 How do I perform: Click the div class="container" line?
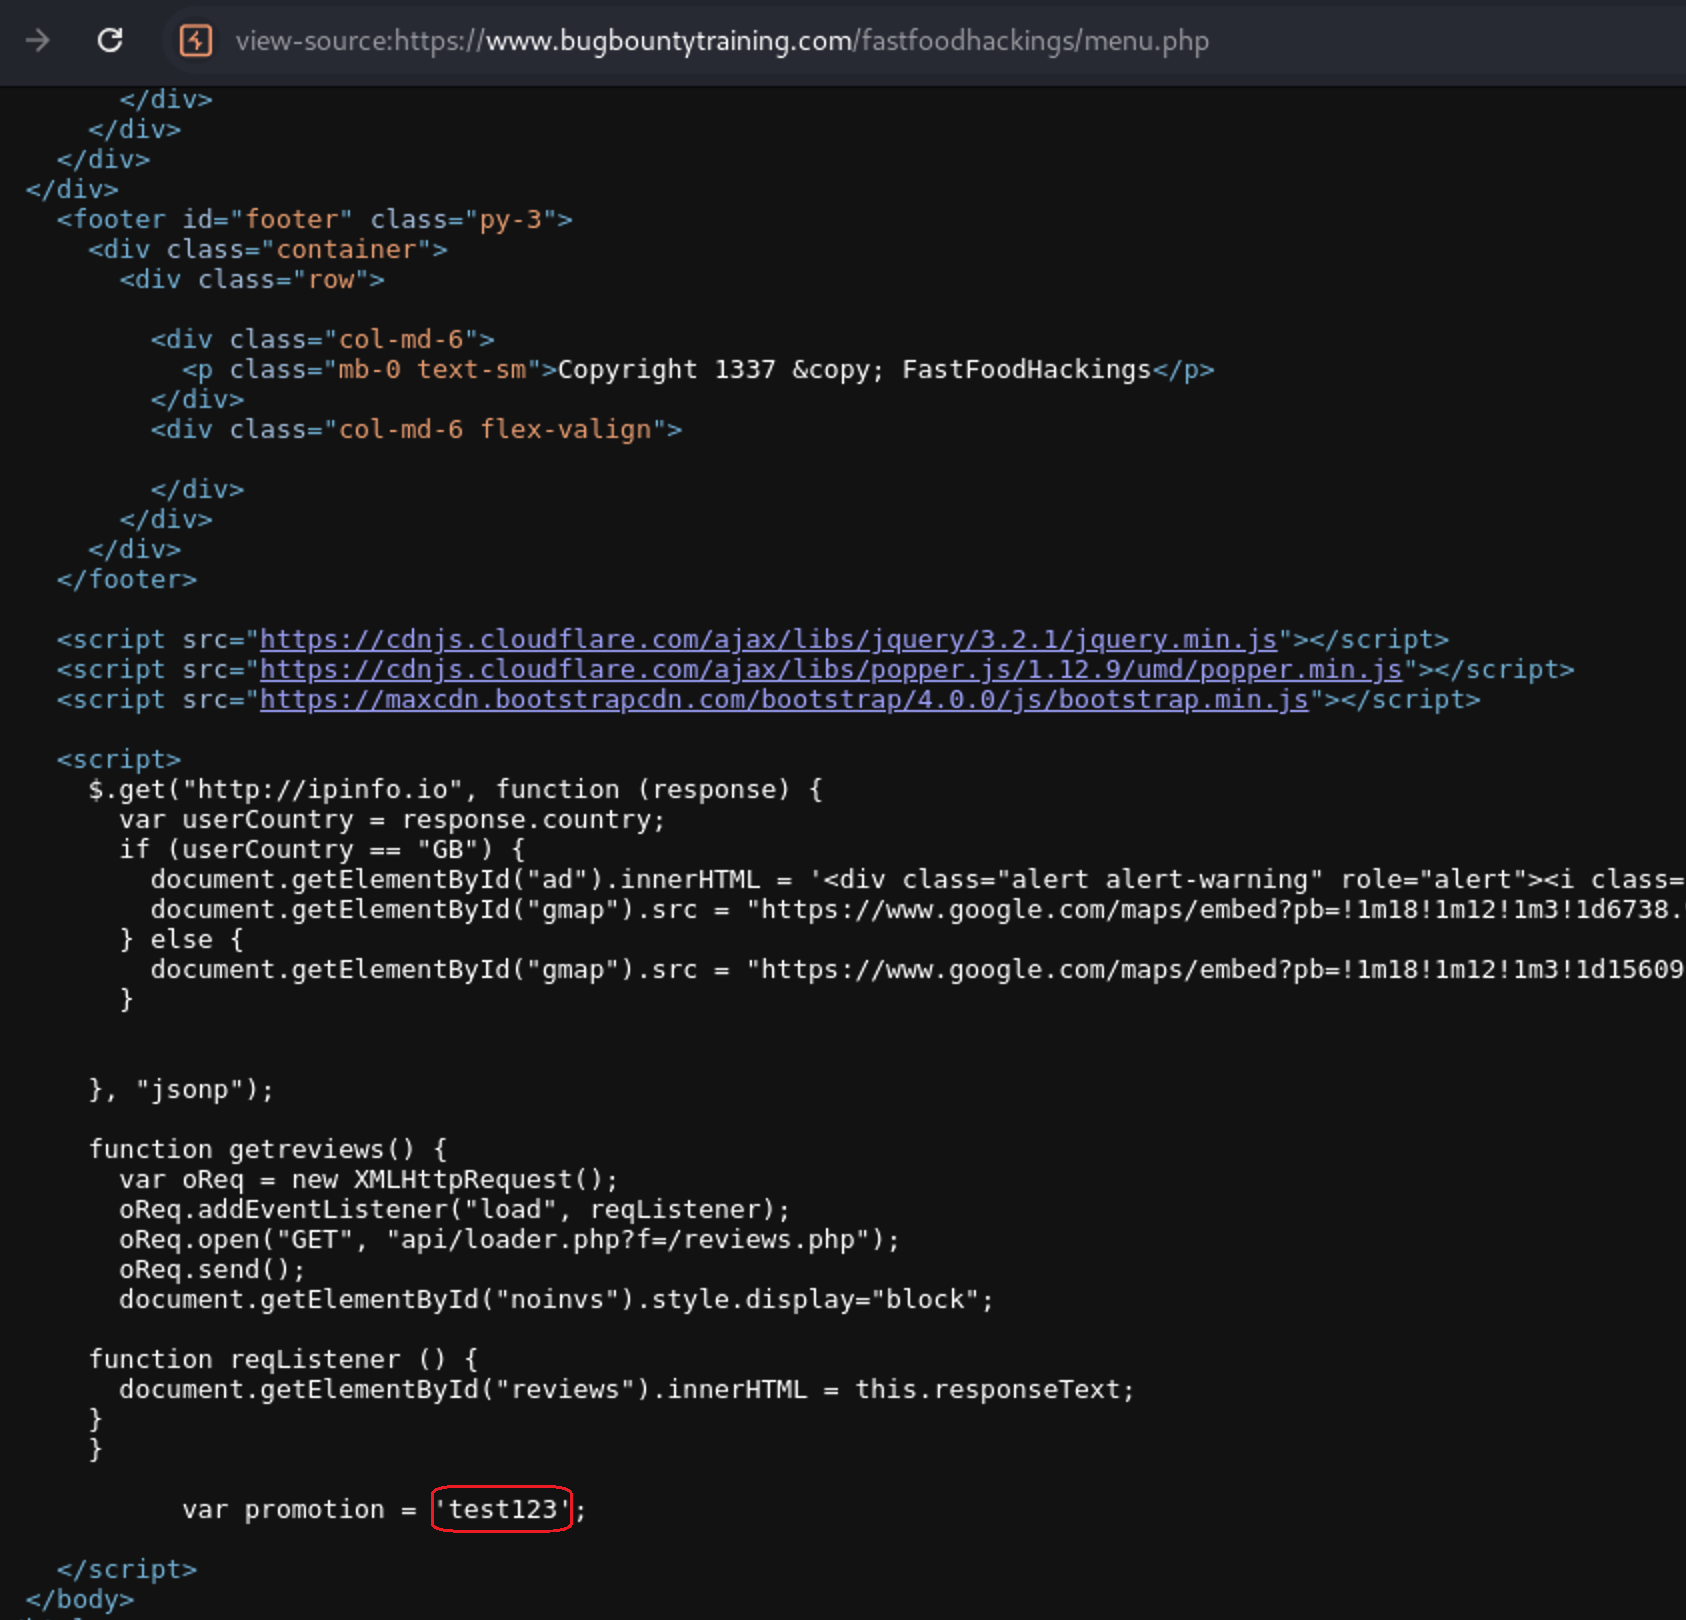pyautogui.click(x=268, y=250)
